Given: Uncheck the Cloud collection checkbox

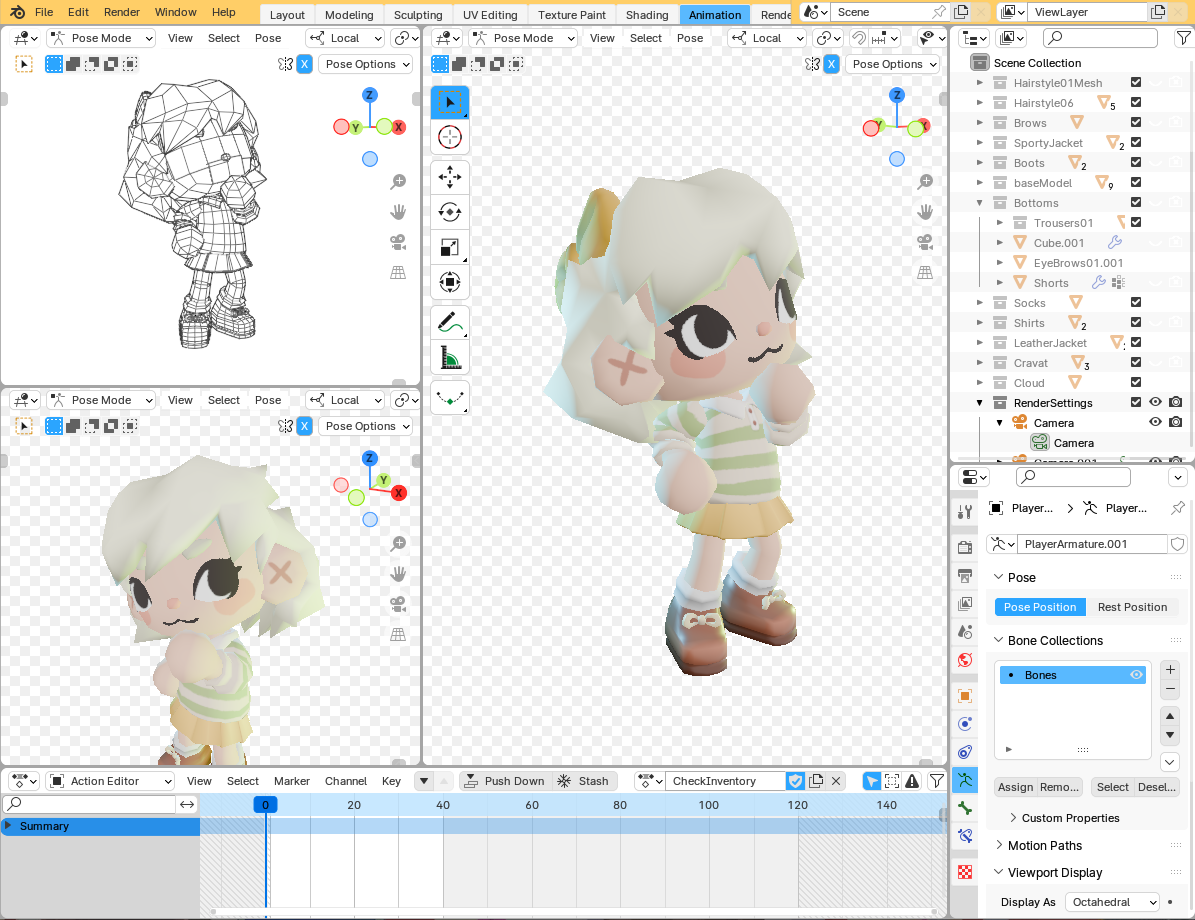Looking at the screenshot, I should click(x=1136, y=383).
